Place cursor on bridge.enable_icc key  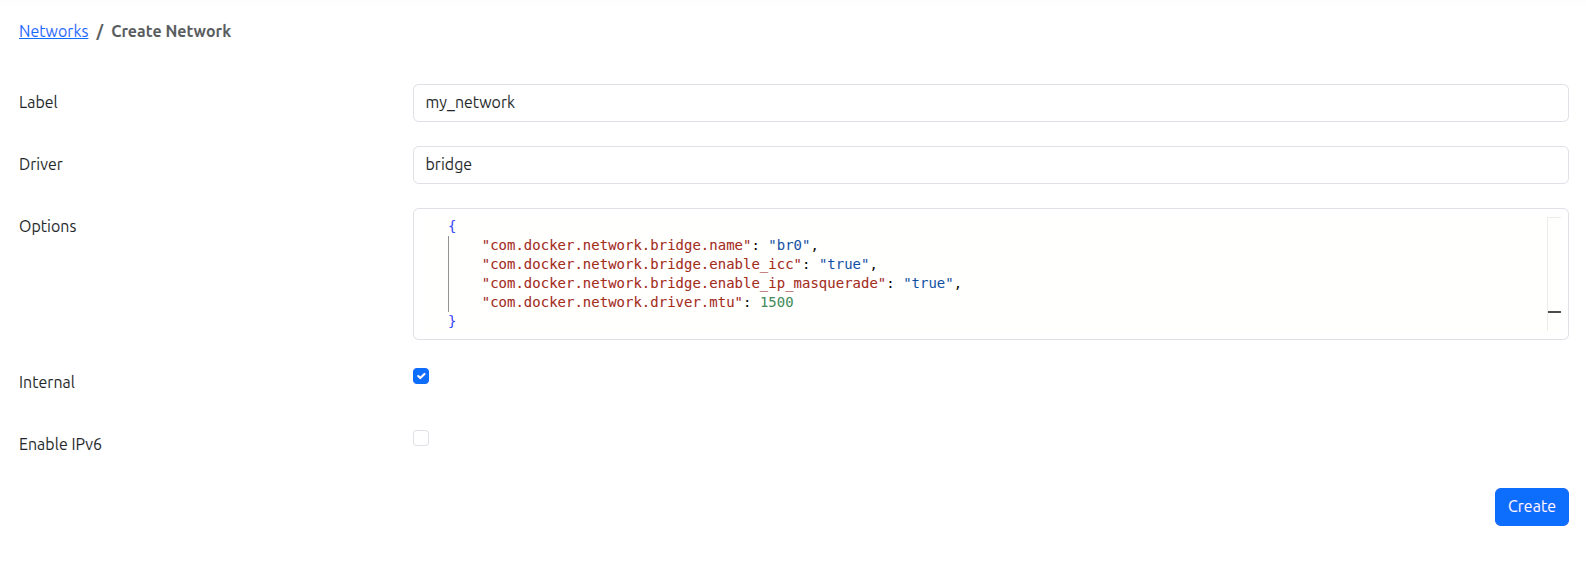(641, 264)
